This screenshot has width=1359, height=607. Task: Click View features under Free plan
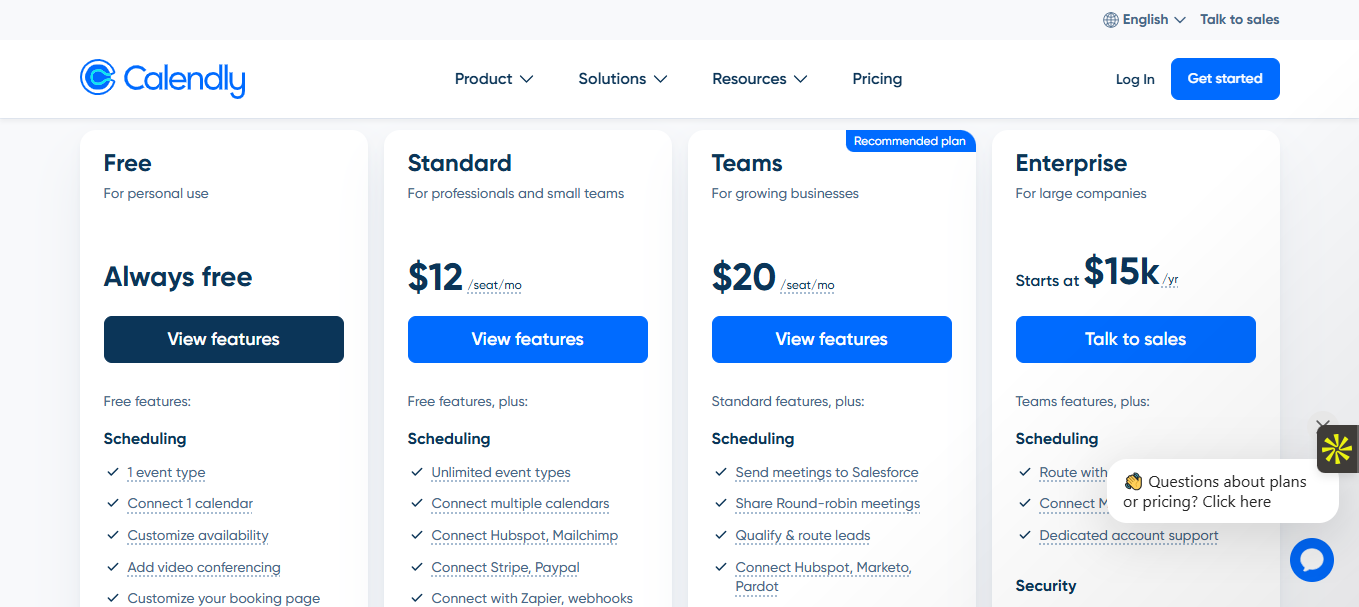tap(224, 339)
